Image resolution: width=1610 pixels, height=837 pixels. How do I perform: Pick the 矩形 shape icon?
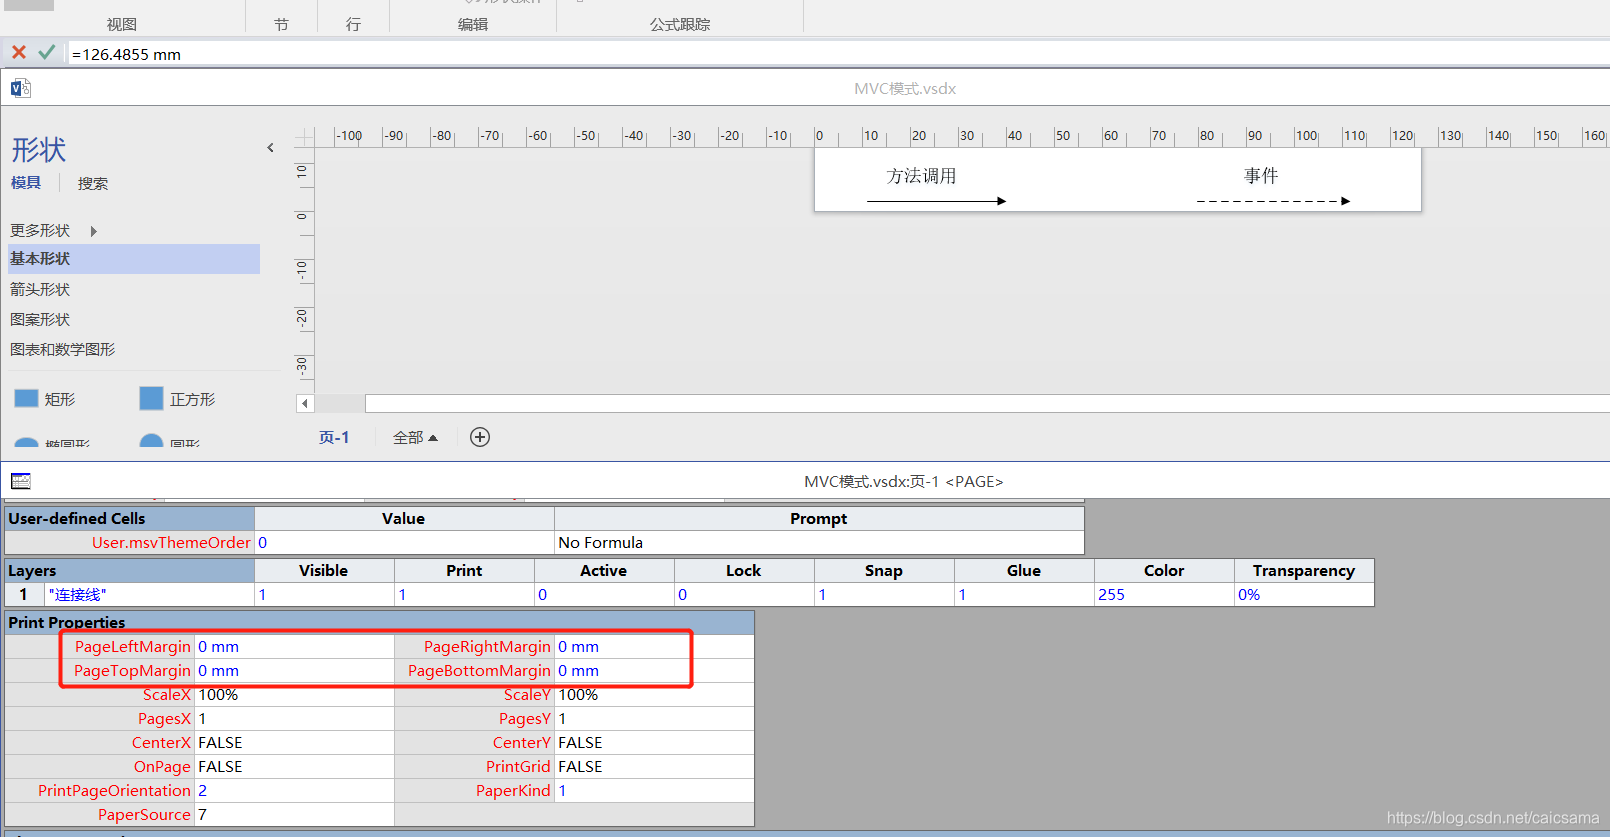(x=26, y=398)
